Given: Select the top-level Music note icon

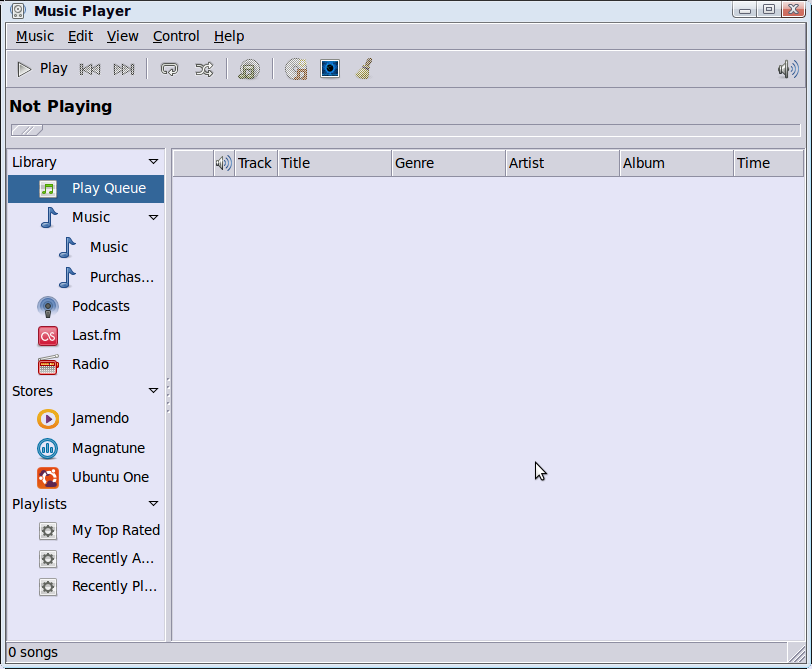Looking at the screenshot, I should click(x=49, y=217).
